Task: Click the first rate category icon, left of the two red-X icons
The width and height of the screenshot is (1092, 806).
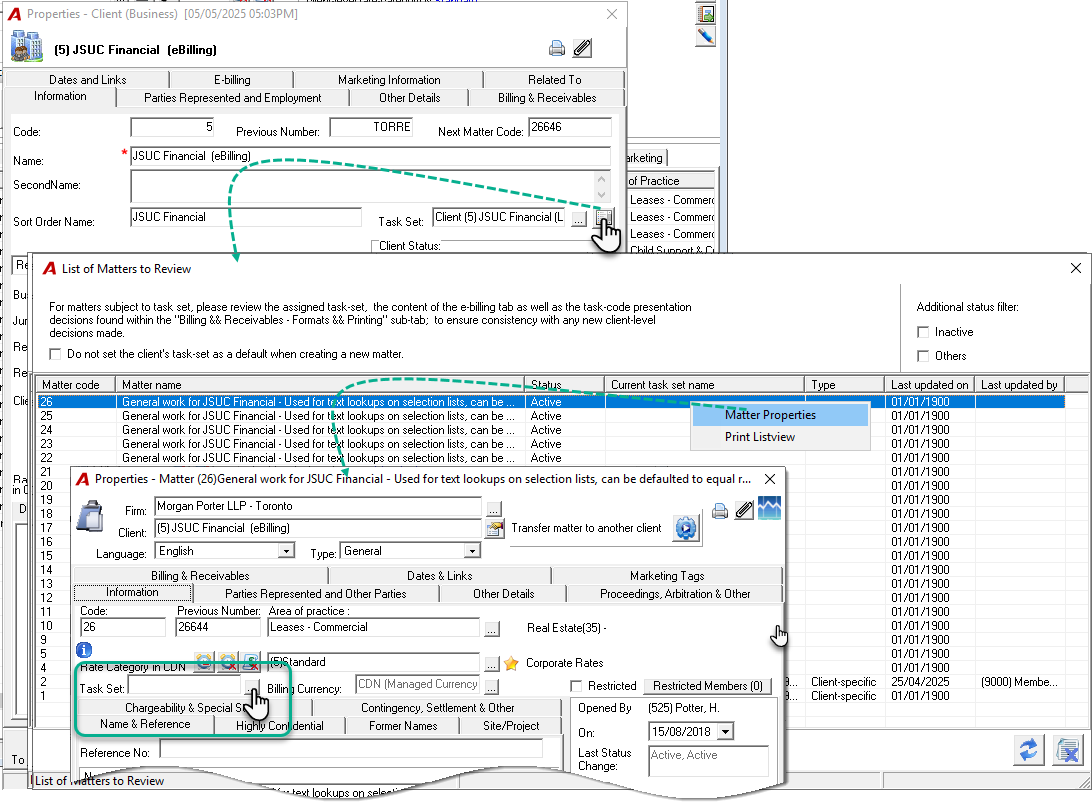Action: (x=204, y=662)
